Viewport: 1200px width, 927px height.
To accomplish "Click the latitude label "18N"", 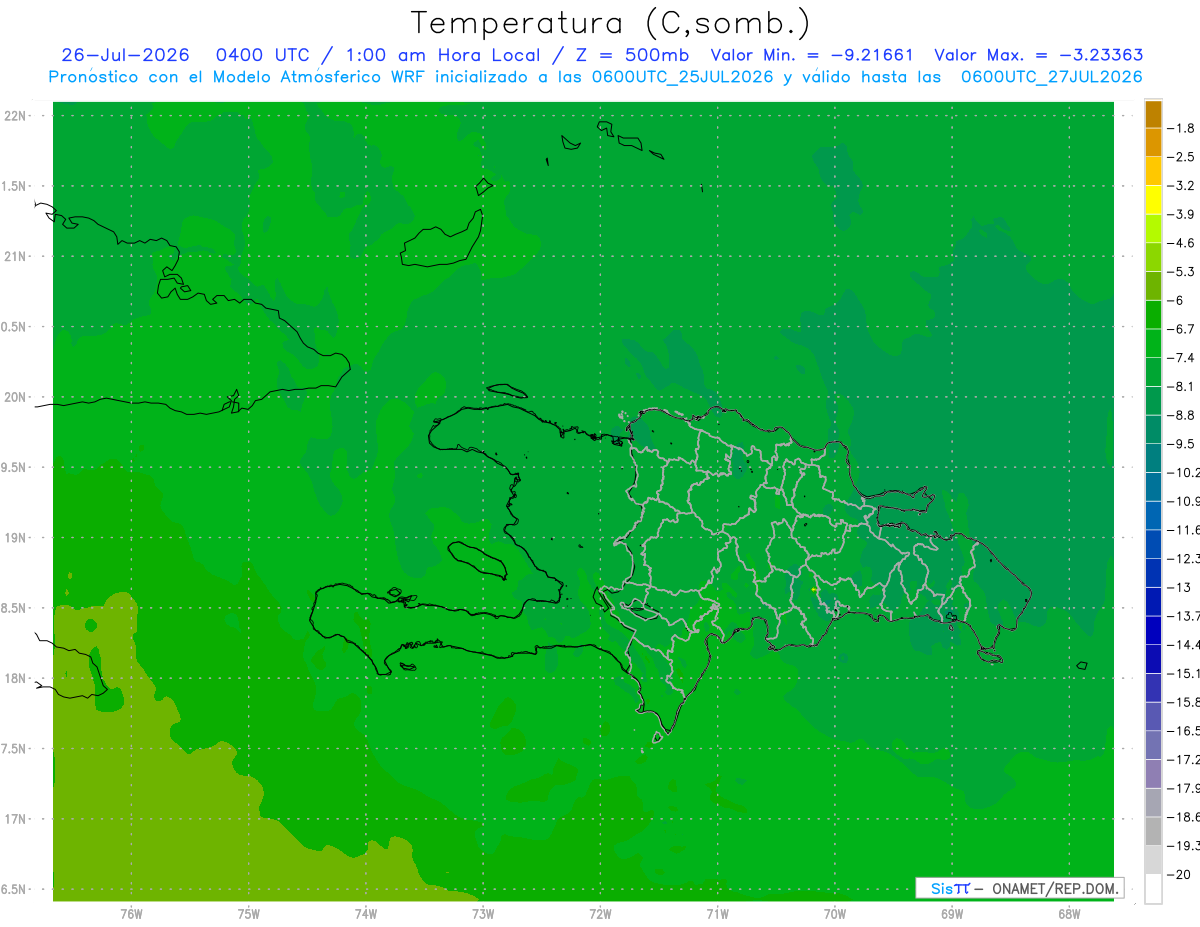I will pos(16,679).
